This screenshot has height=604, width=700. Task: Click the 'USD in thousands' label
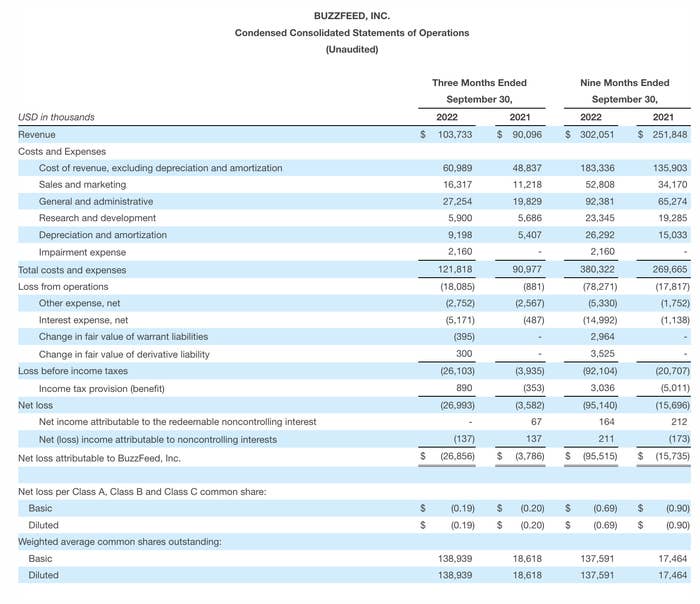coord(56,117)
